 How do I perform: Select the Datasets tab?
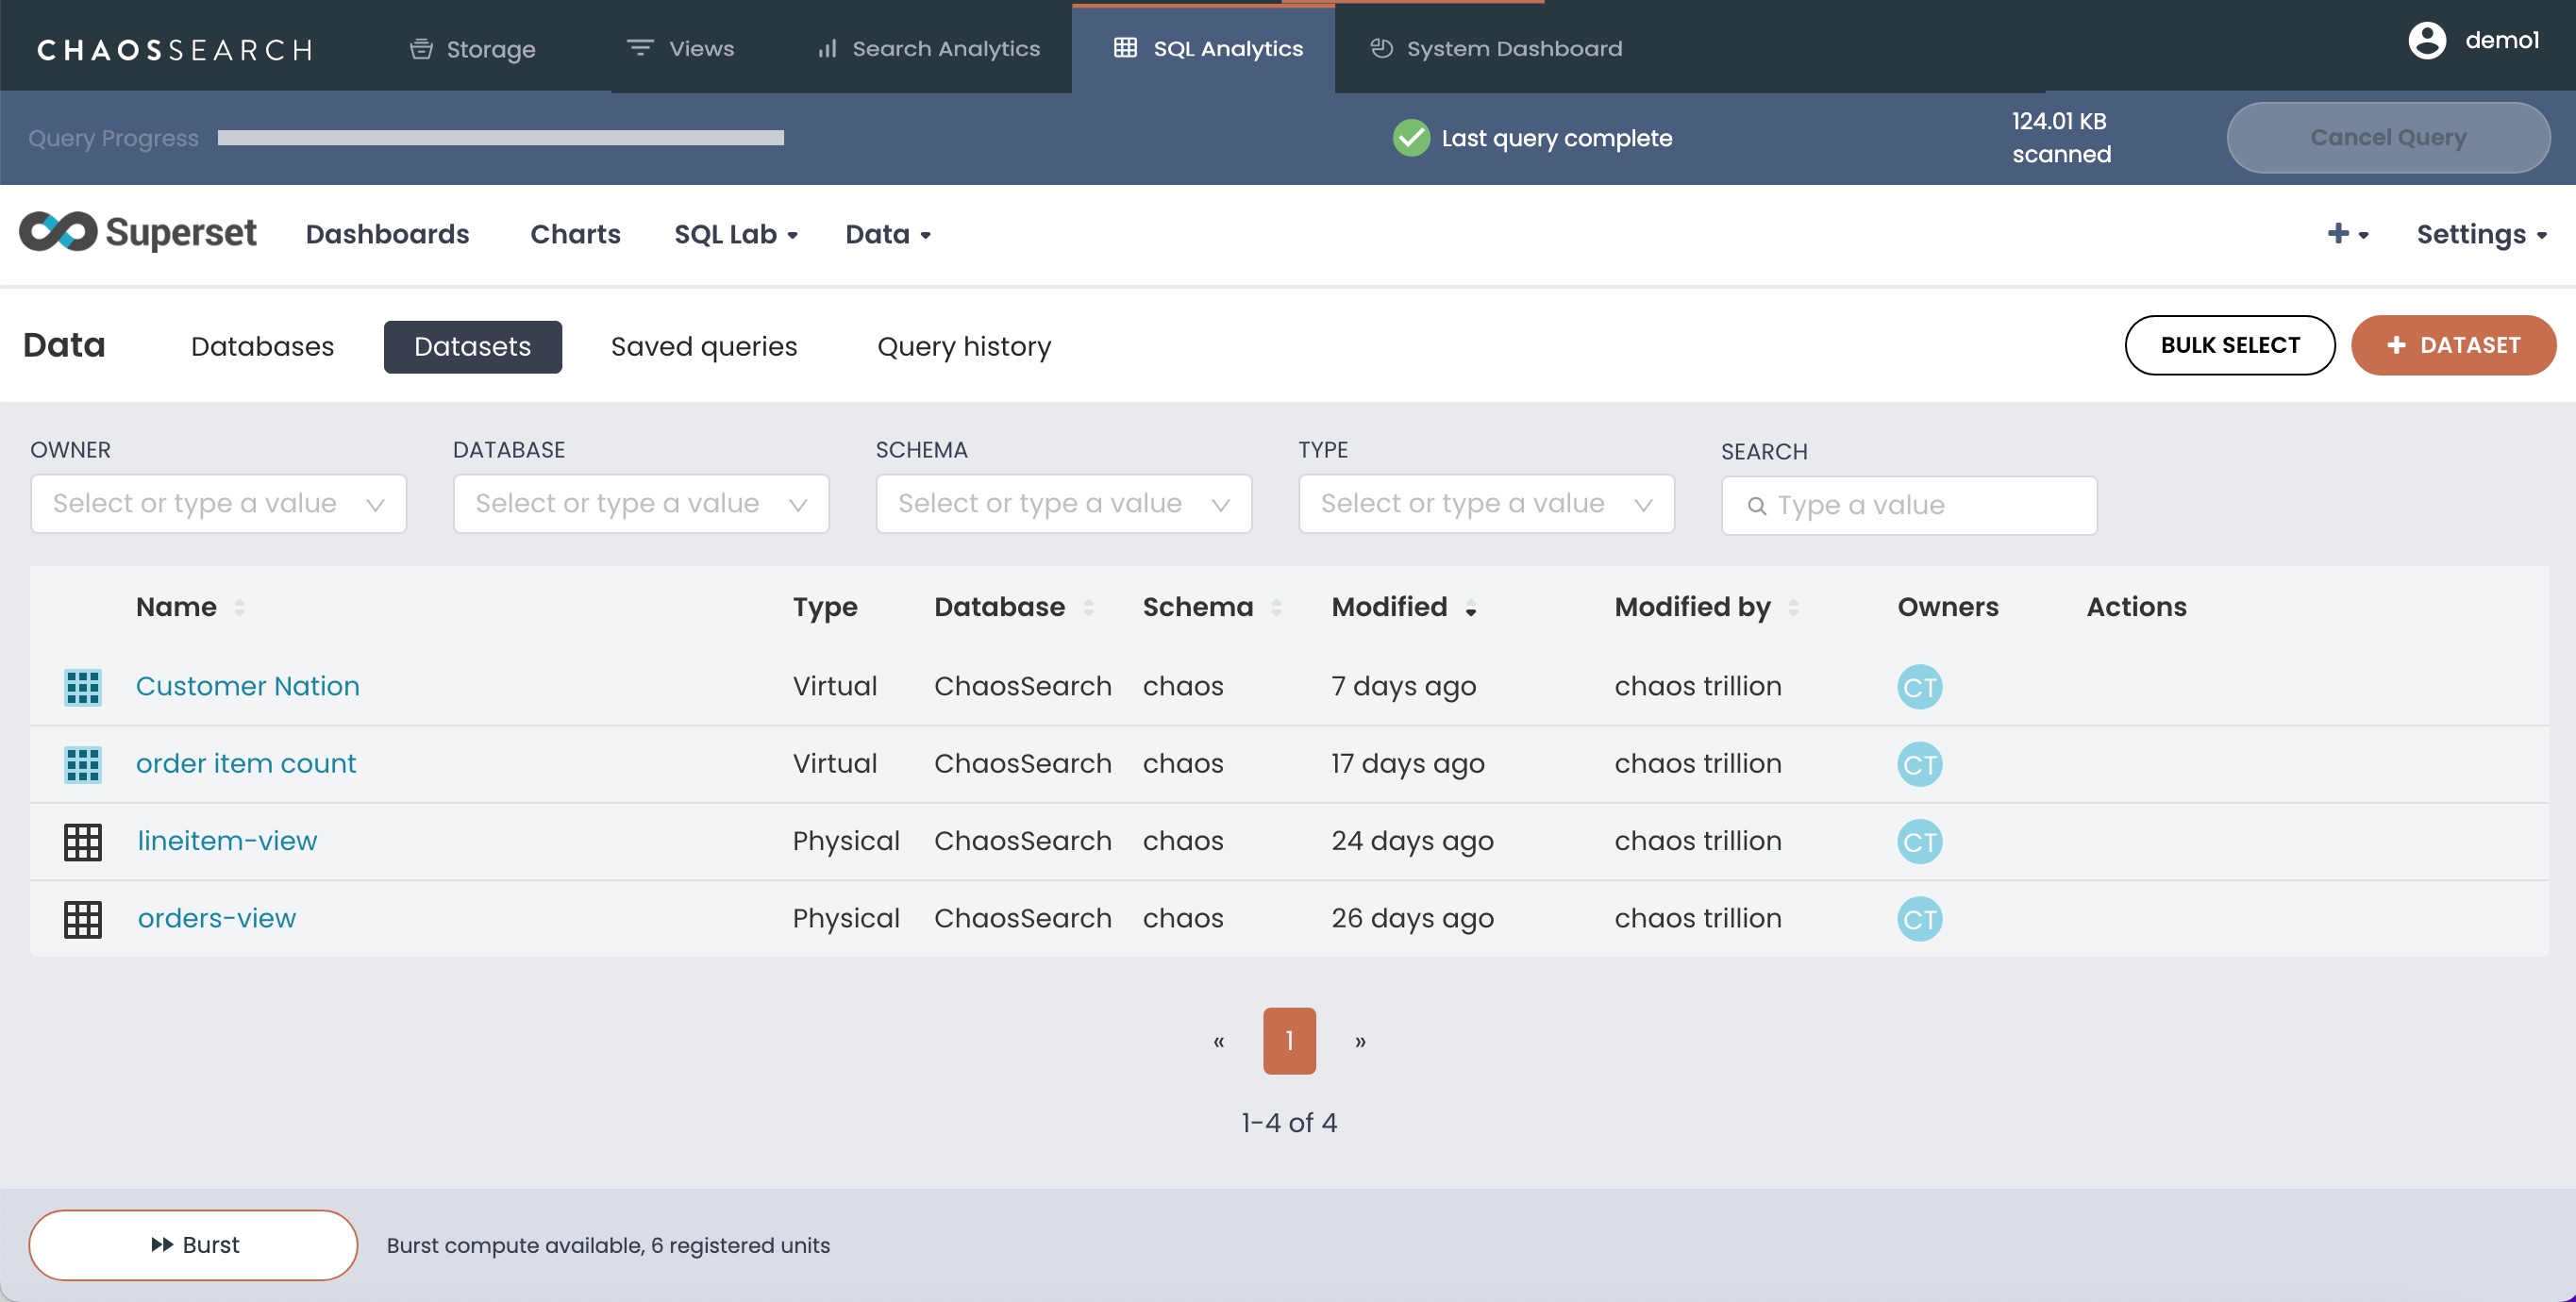tap(472, 346)
